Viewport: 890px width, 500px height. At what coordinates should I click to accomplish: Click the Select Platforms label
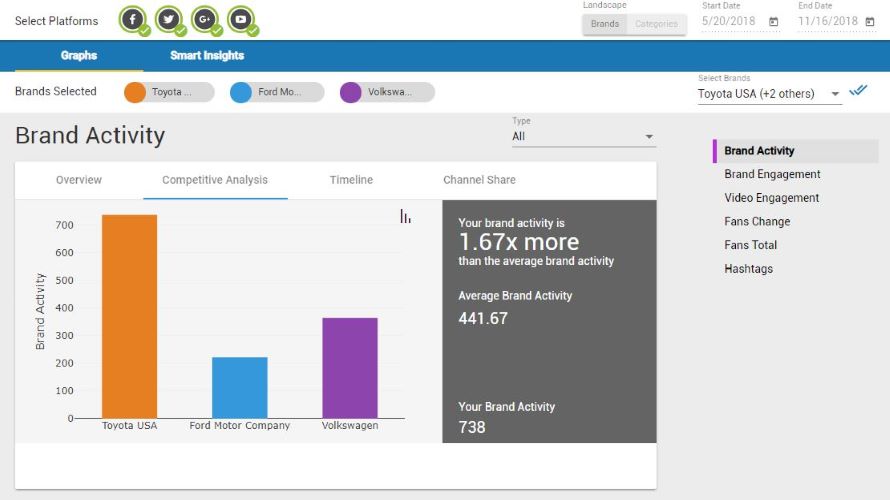click(56, 21)
